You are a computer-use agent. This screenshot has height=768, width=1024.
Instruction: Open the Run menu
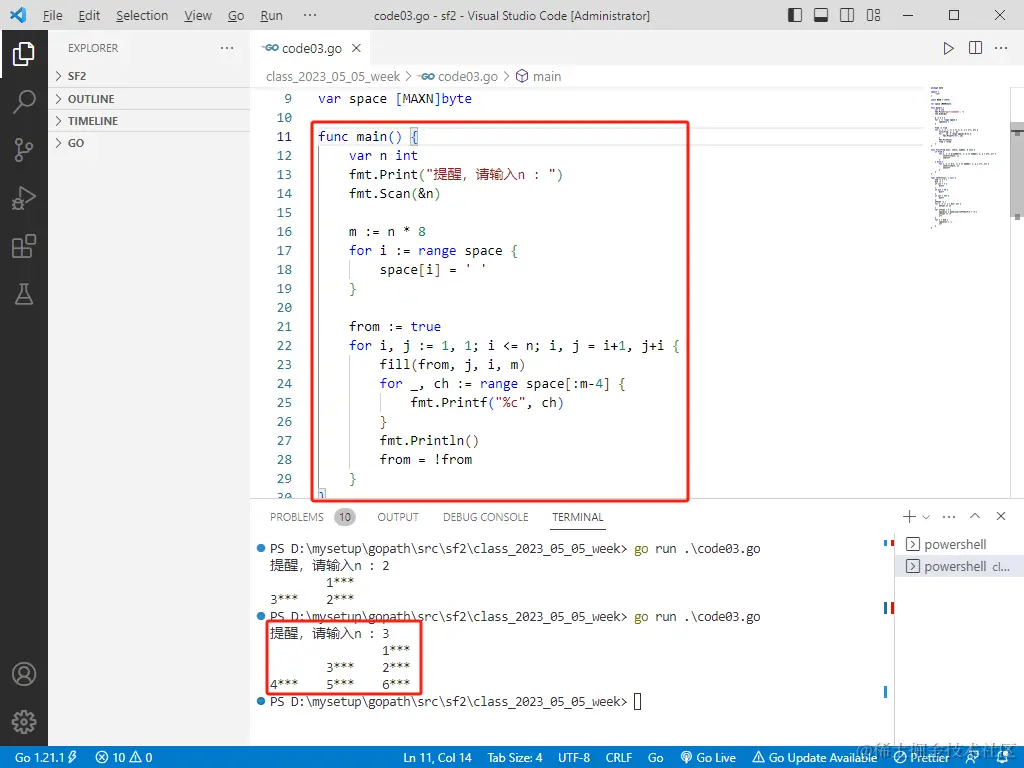pyautogui.click(x=271, y=15)
